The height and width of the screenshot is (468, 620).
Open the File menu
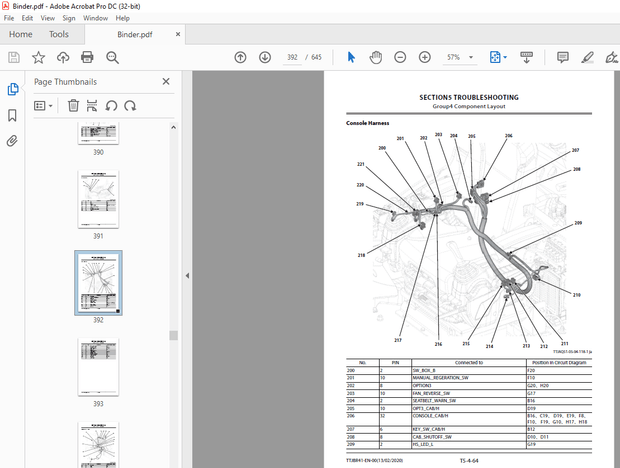click(9, 18)
